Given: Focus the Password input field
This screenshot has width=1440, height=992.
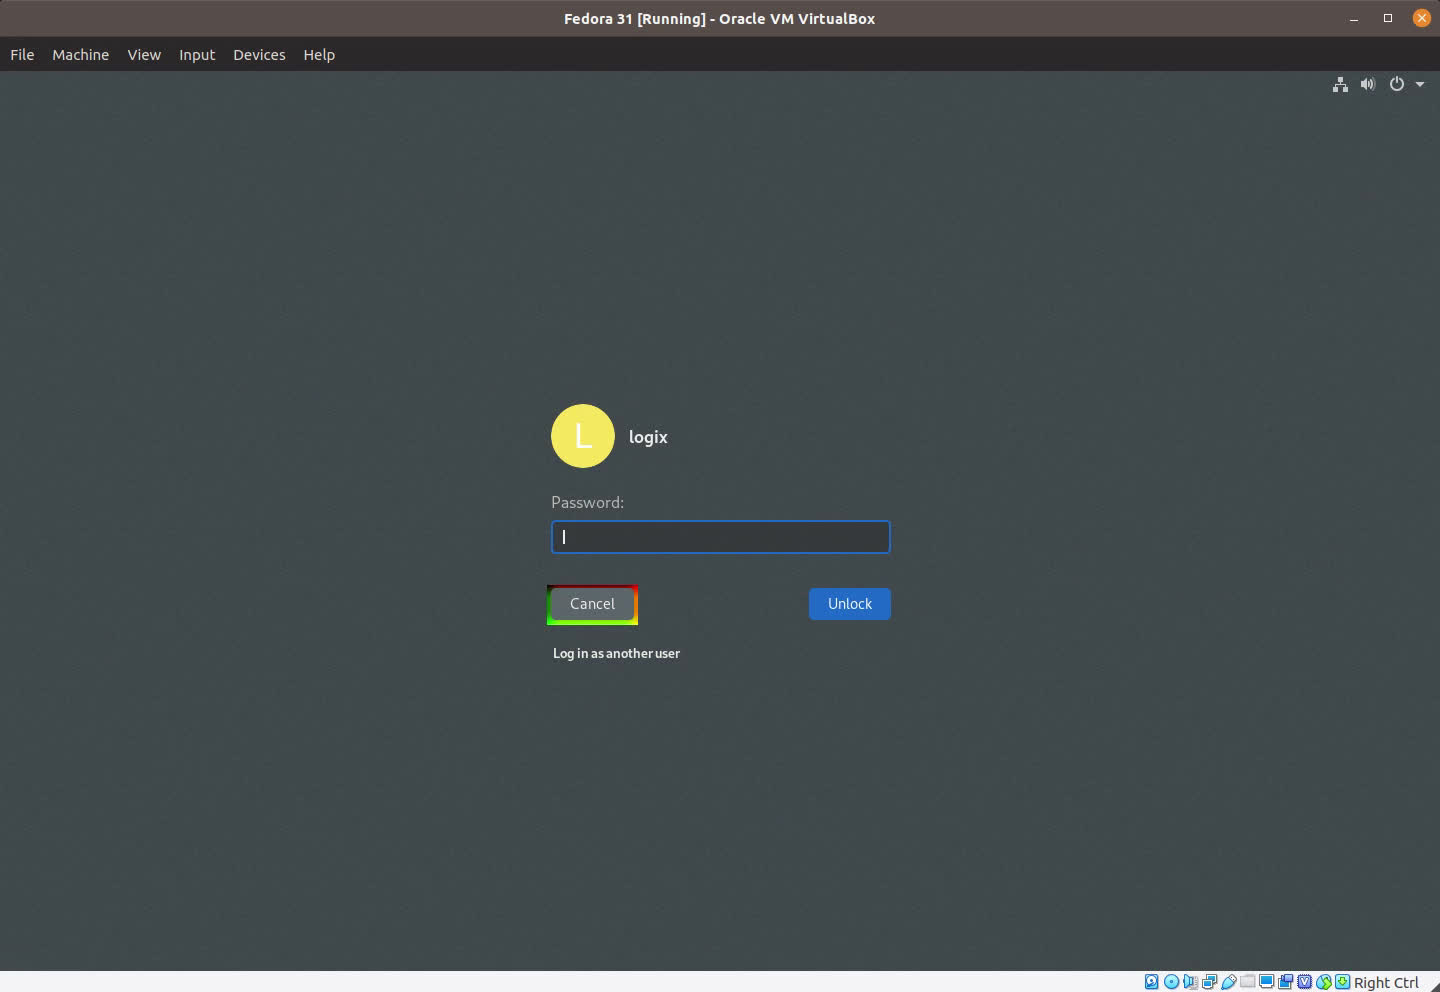Looking at the screenshot, I should (x=720, y=537).
